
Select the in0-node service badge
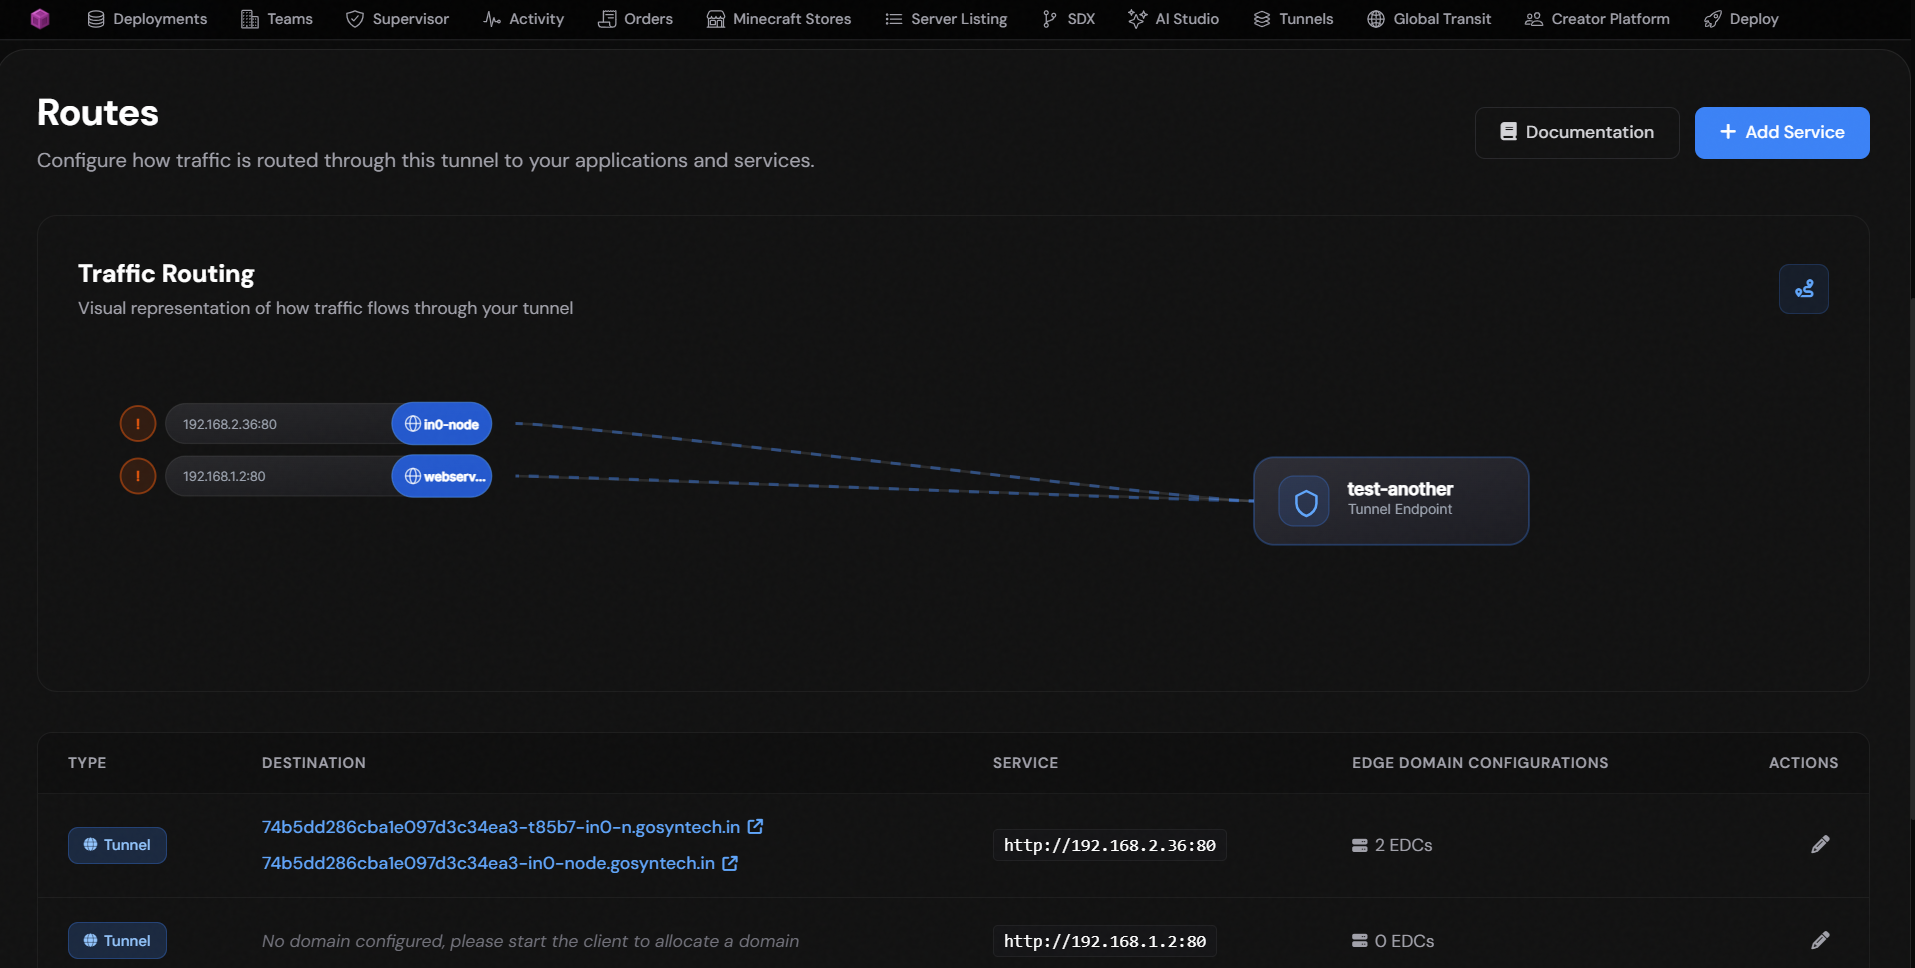(441, 424)
